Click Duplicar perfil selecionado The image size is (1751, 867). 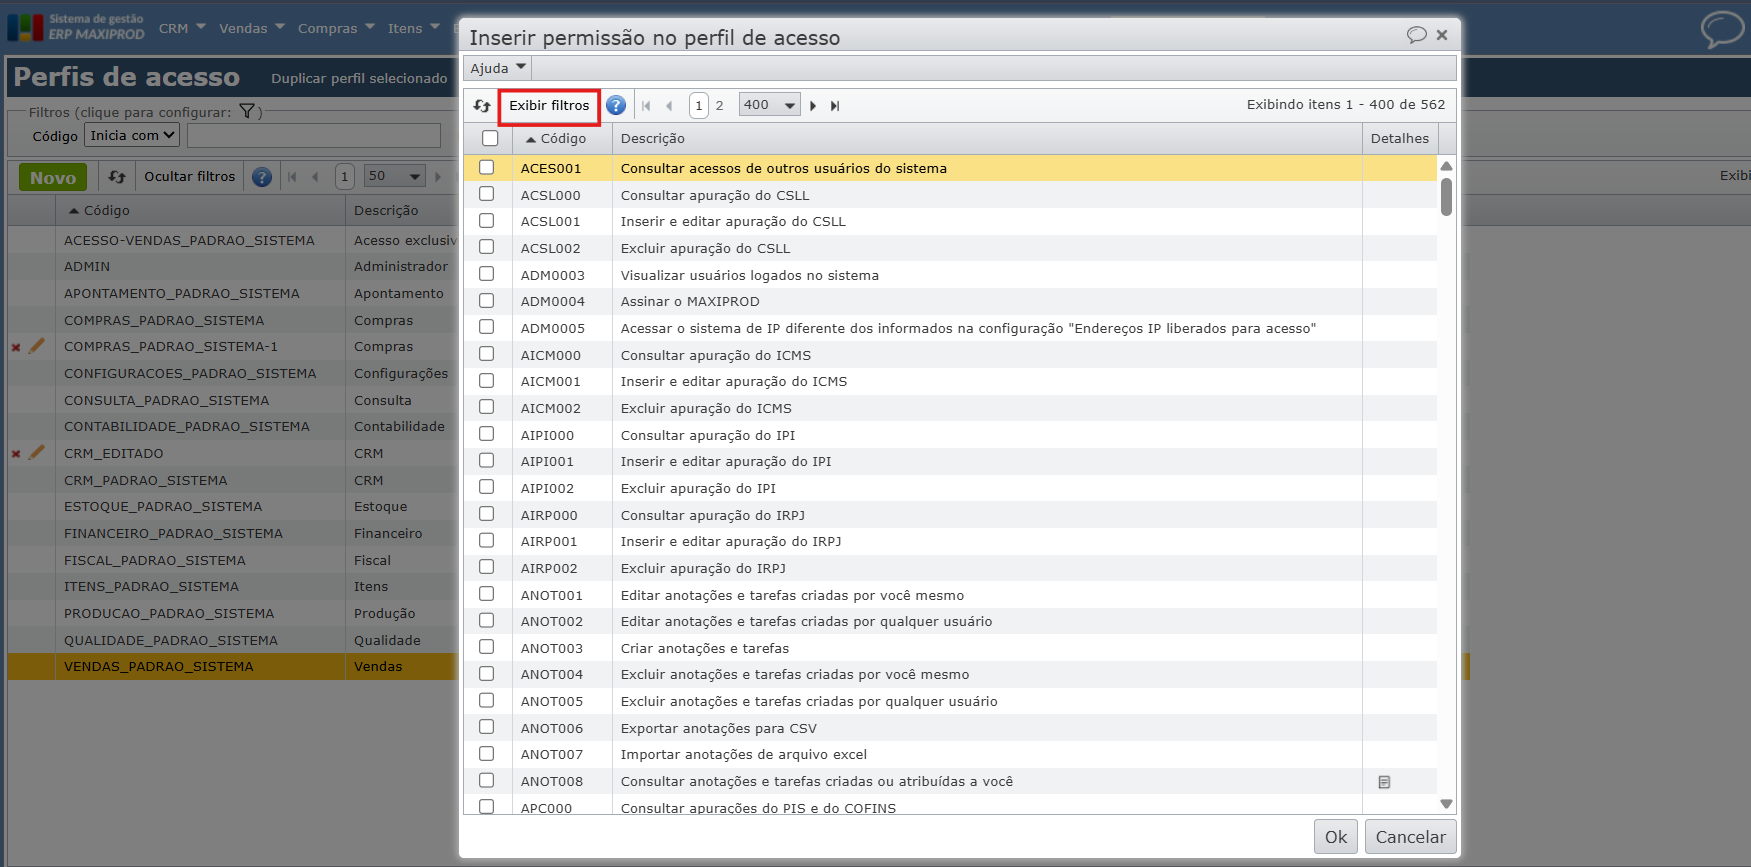click(359, 78)
